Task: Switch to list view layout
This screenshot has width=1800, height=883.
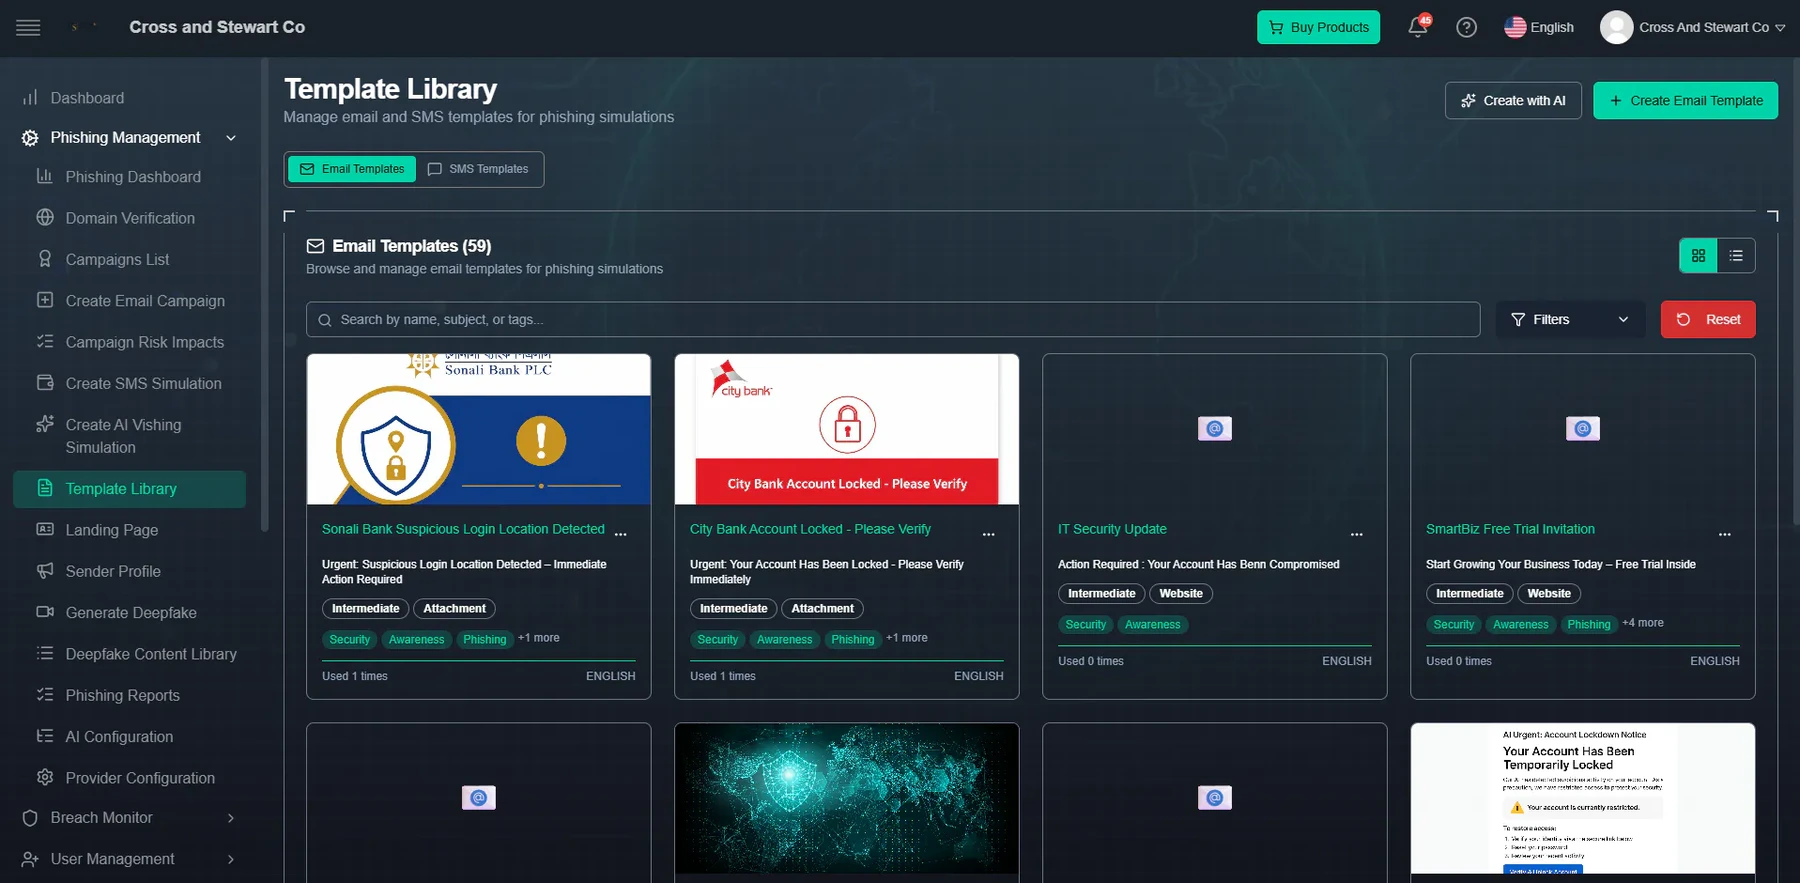Action: pyautogui.click(x=1736, y=256)
